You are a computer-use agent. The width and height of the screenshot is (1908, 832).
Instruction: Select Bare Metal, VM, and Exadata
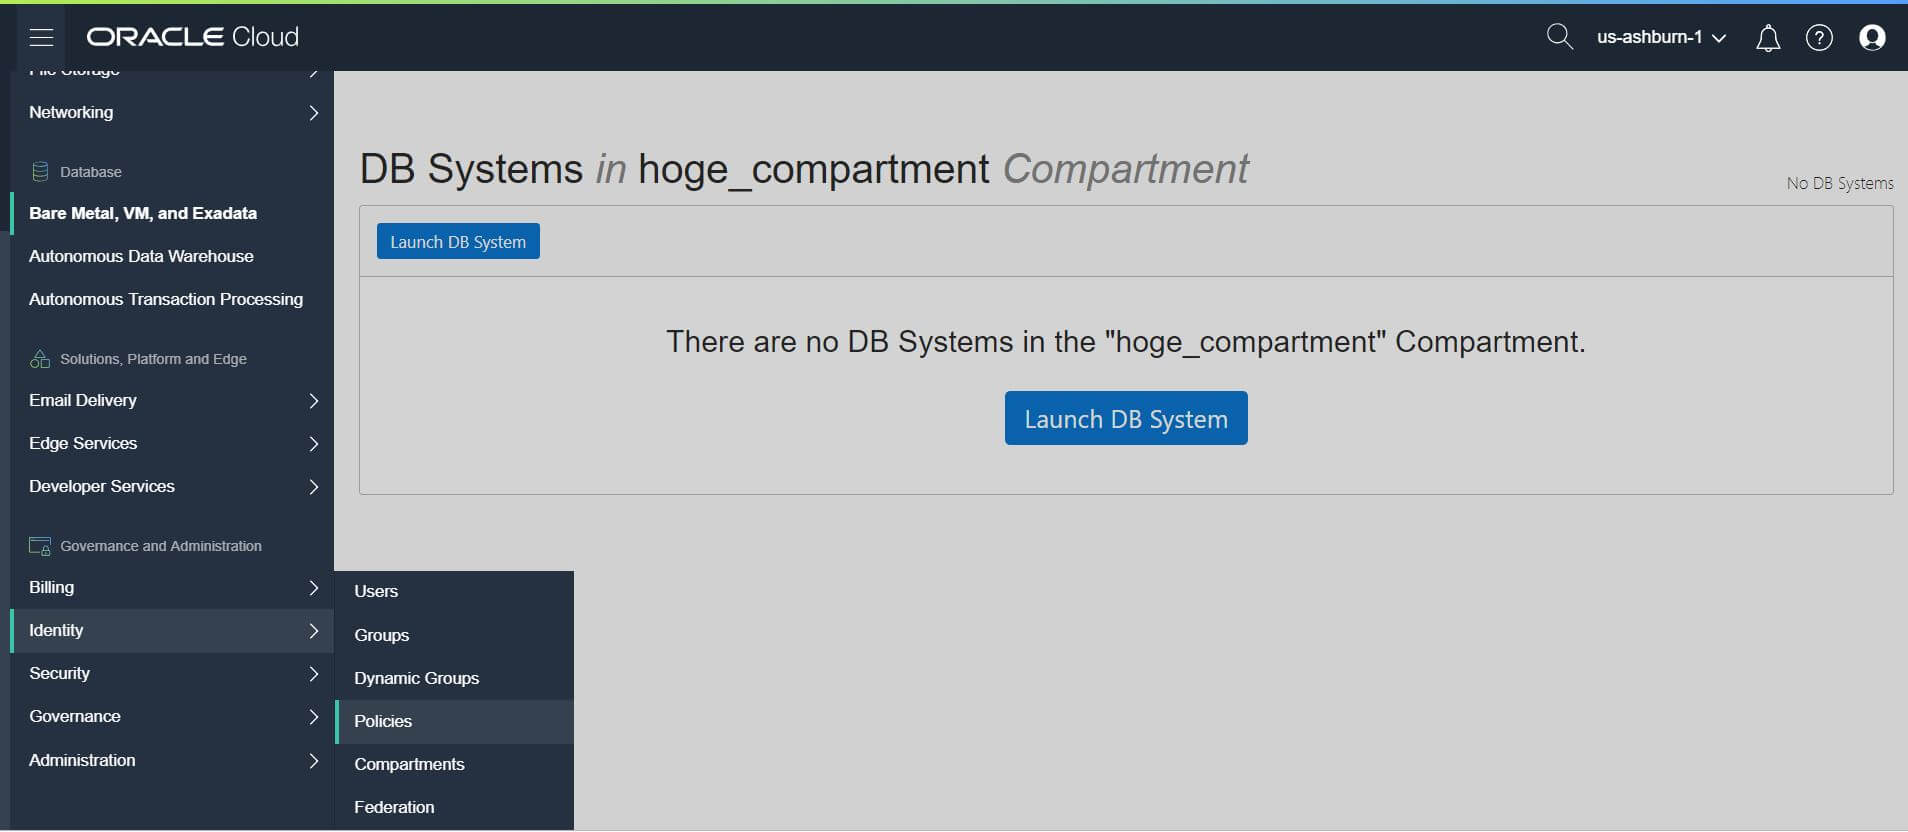[x=143, y=214]
